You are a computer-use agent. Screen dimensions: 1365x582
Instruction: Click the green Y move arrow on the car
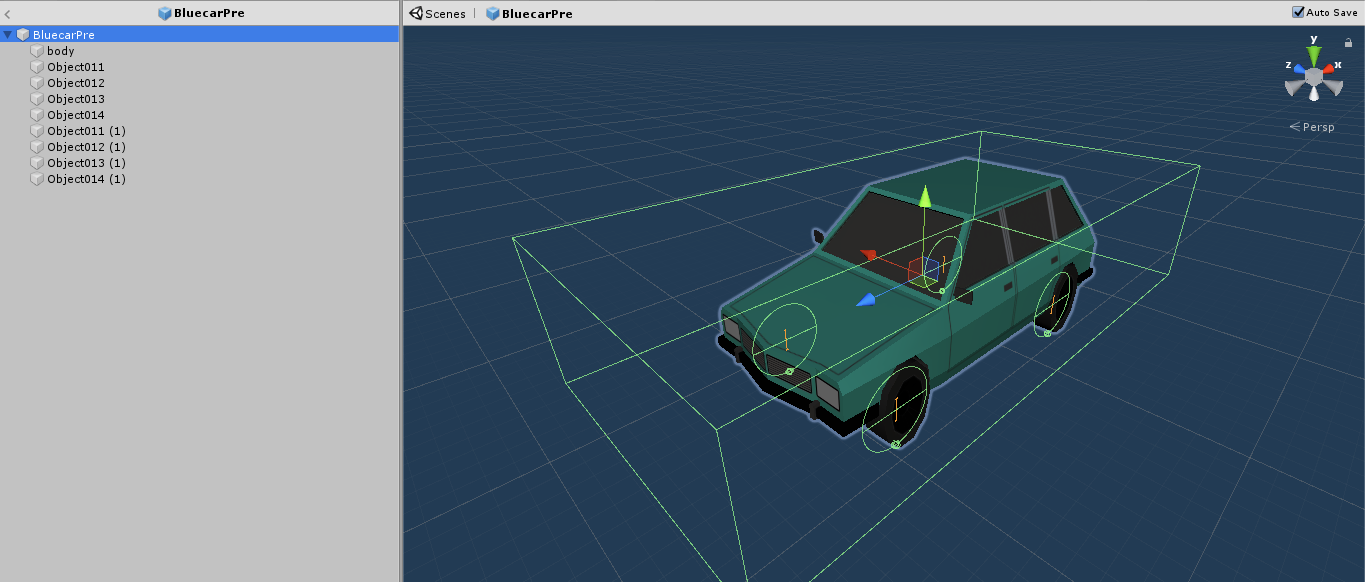925,195
